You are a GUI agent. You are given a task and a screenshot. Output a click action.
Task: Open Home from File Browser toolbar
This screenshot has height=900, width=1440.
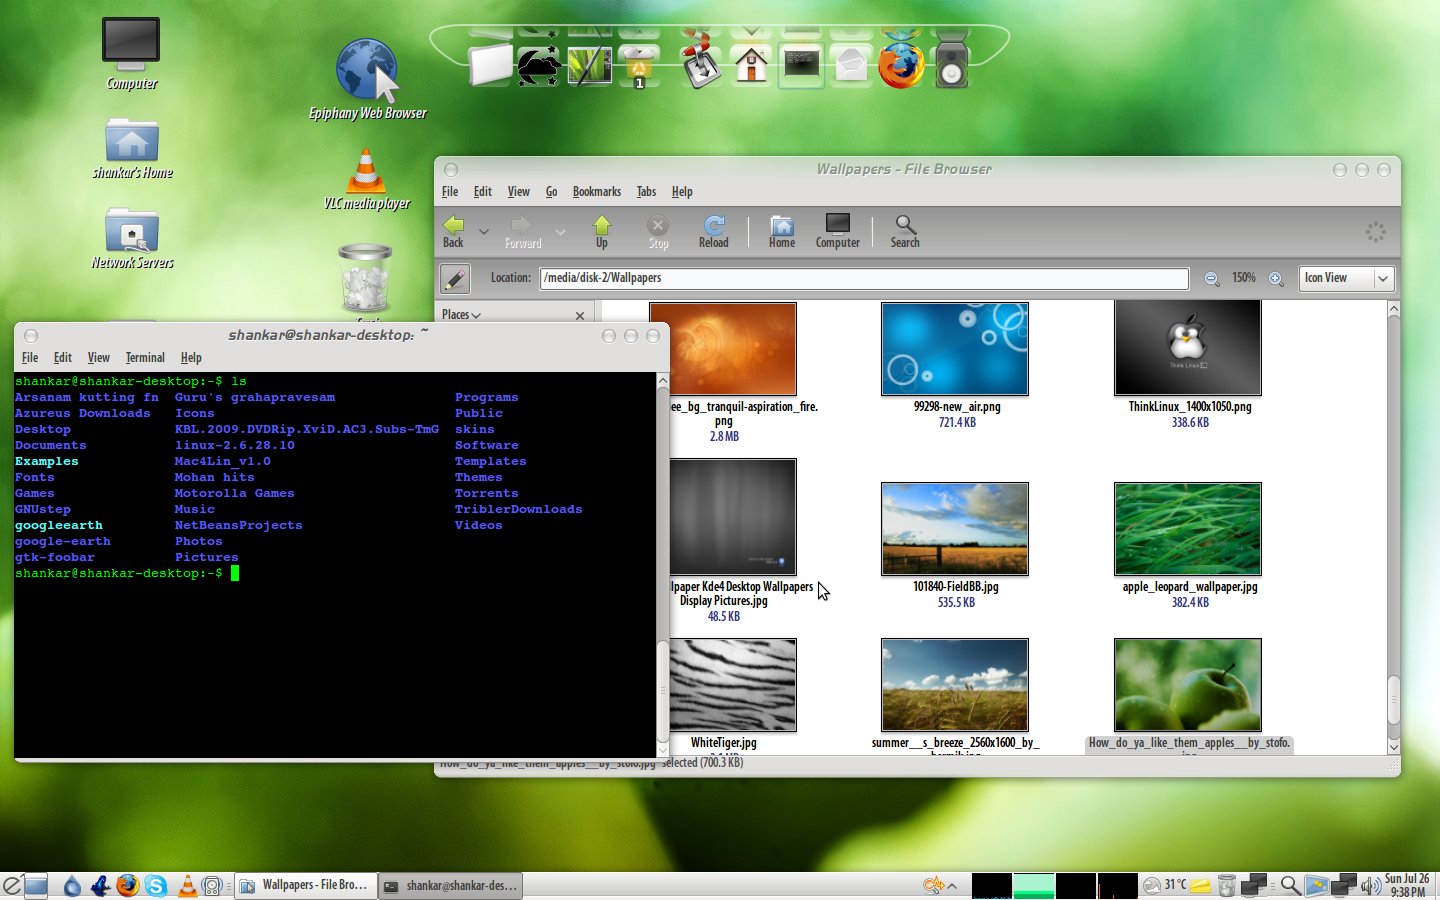click(782, 231)
